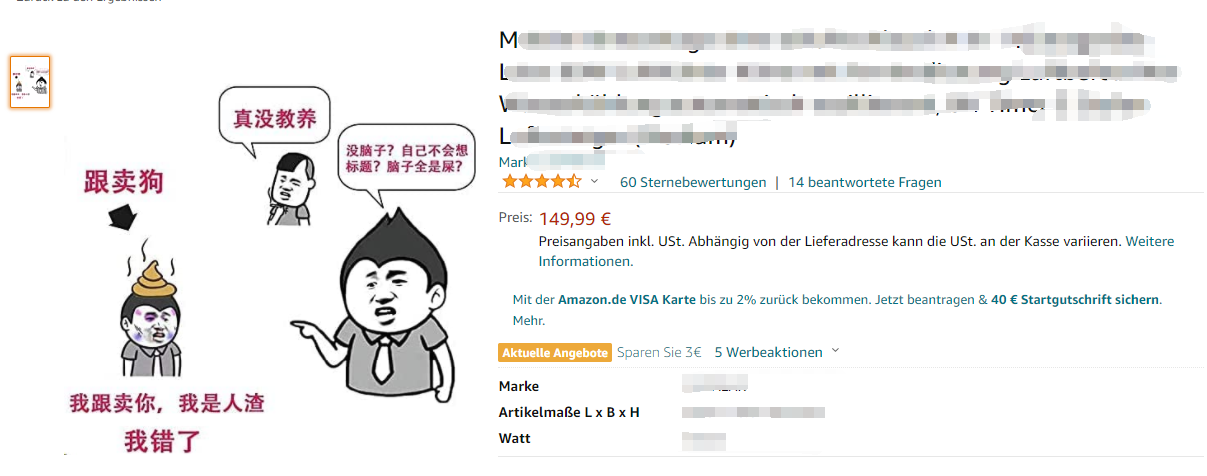Click the orange star rating icons
The image size is (1207, 476).
(541, 182)
